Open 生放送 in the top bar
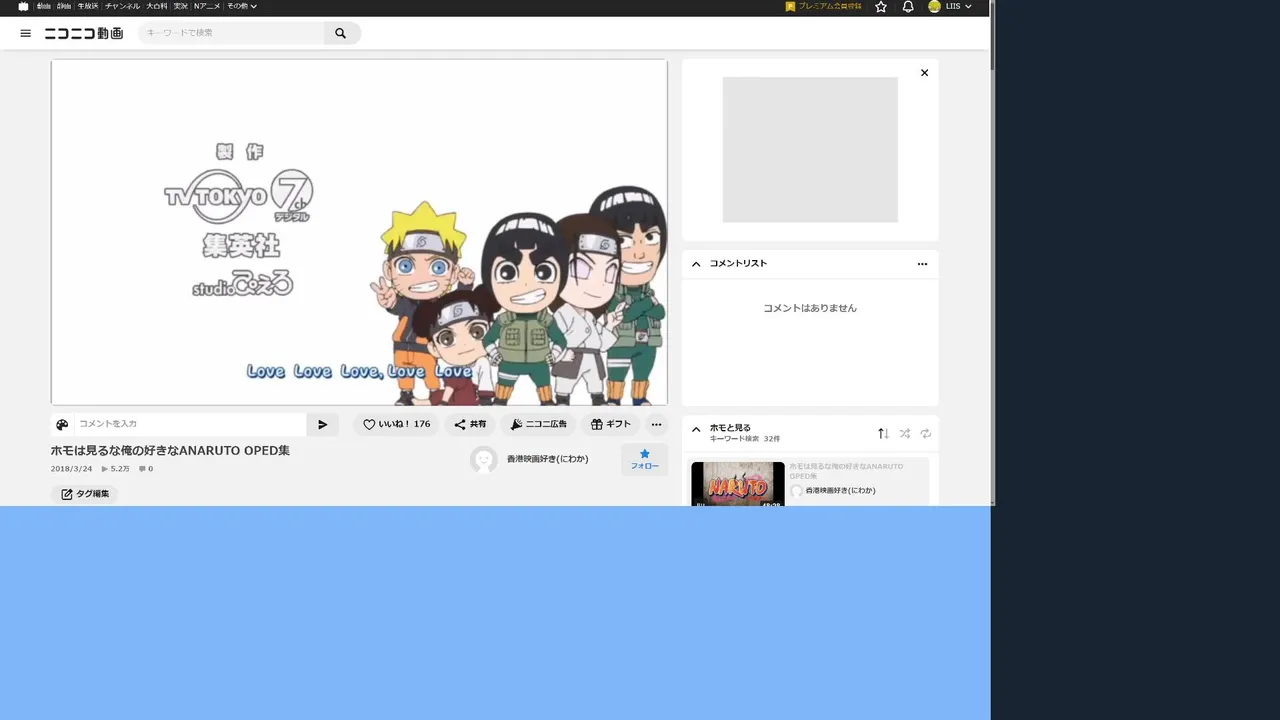Viewport: 1280px width, 720px height. pos(88,6)
